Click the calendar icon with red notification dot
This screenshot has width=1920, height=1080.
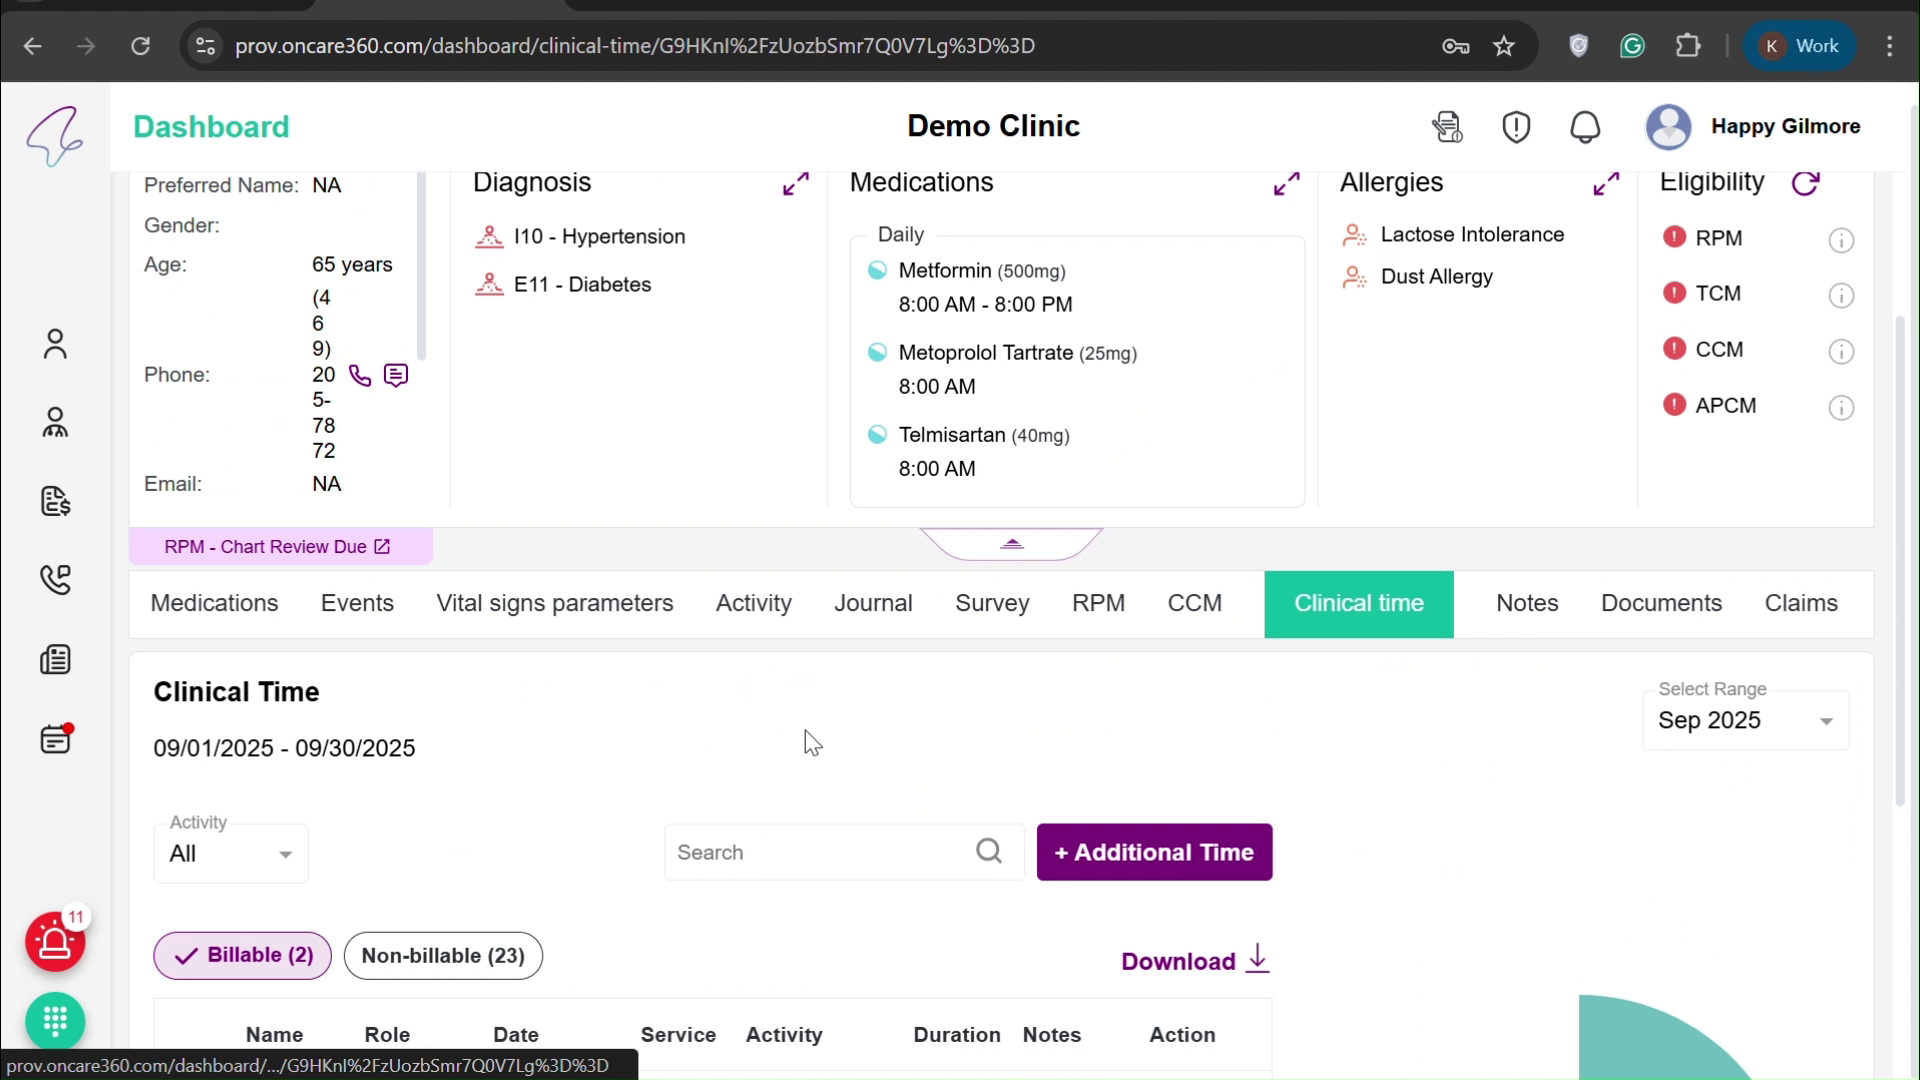(56, 740)
